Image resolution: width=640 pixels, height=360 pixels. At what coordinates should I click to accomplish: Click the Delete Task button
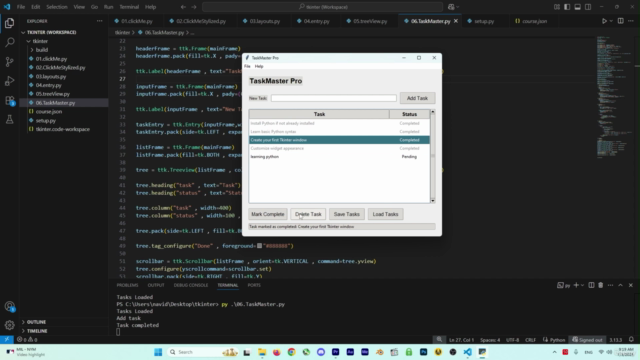coord(308,214)
